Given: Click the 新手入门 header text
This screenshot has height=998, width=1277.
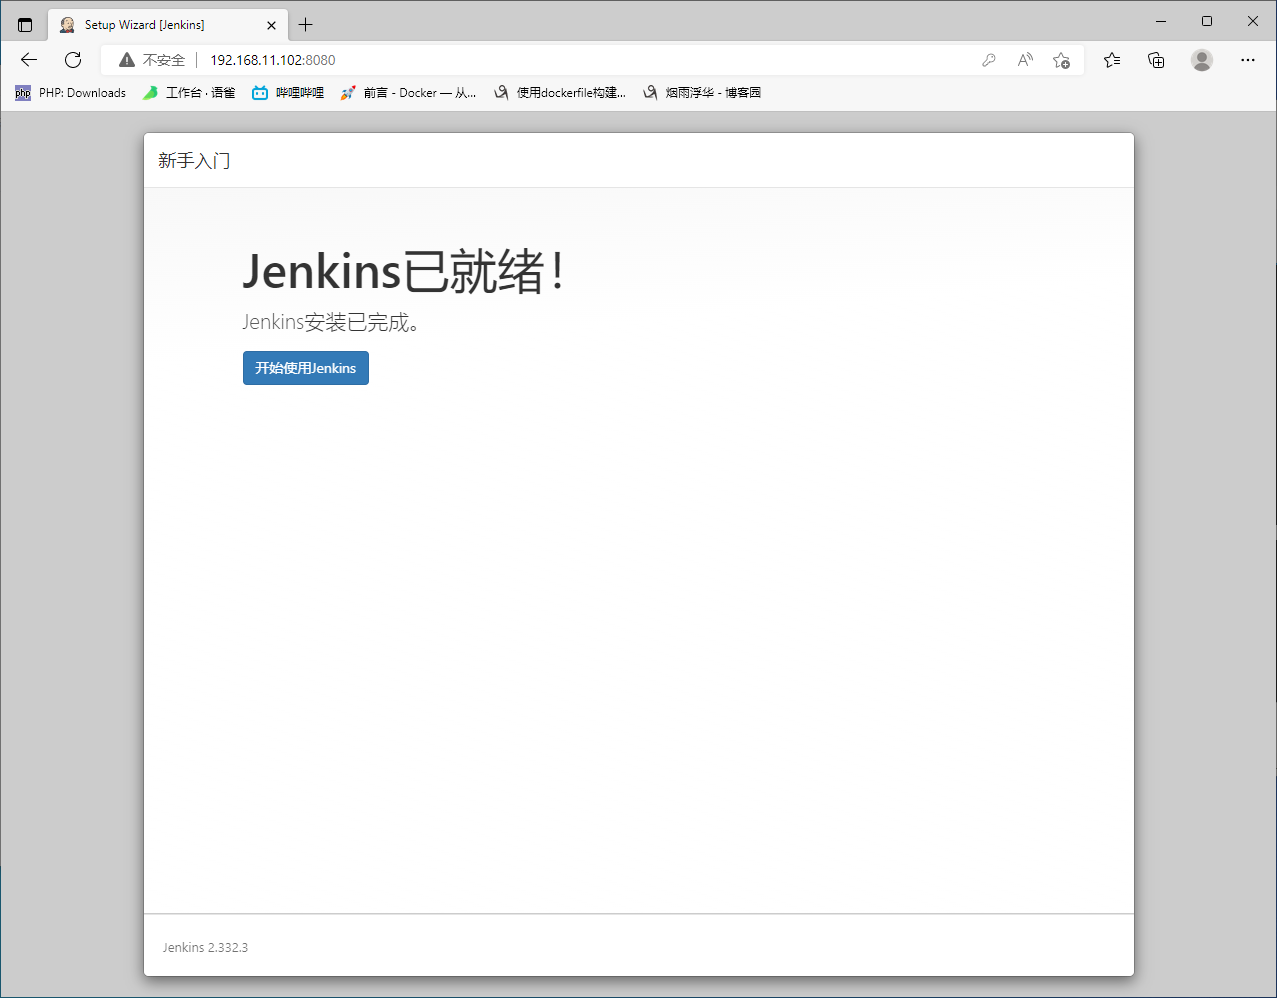Looking at the screenshot, I should [194, 161].
